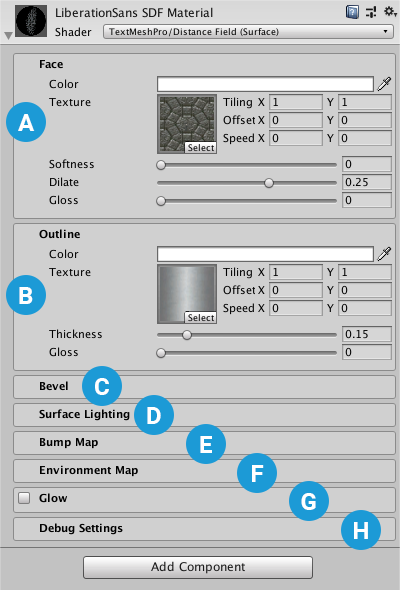Collapse the material foldout arrow
The width and height of the screenshot is (400, 590).
(x=8, y=35)
